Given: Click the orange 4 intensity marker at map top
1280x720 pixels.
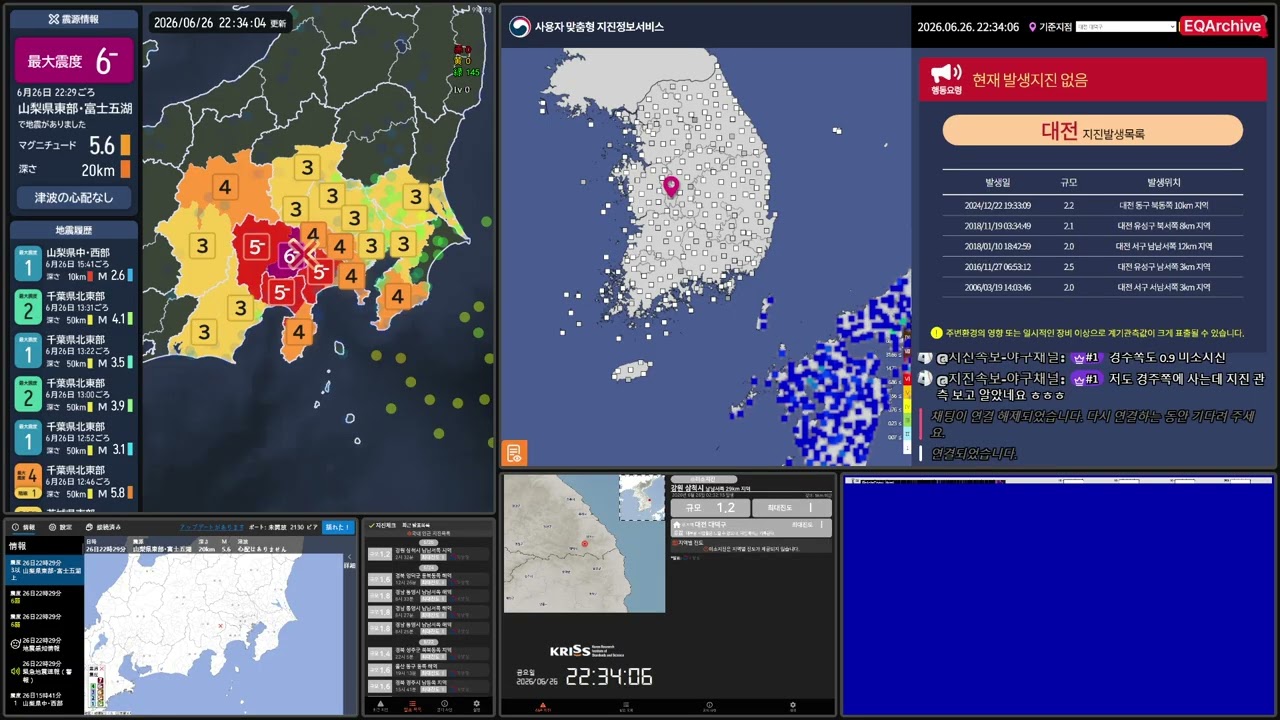Looking at the screenshot, I should tap(226, 187).
